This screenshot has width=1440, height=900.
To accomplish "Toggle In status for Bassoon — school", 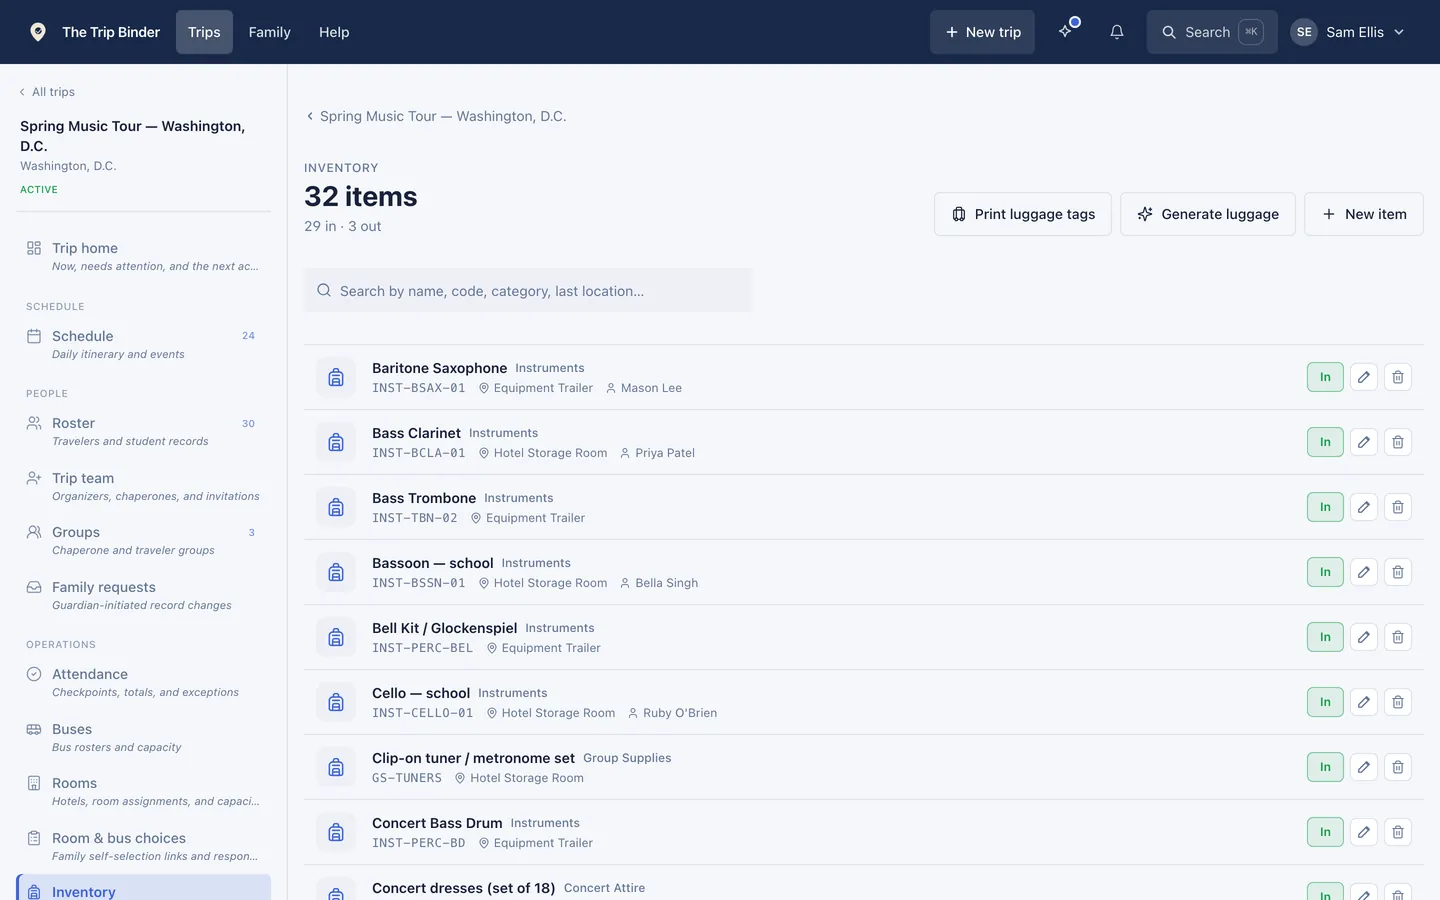I will pyautogui.click(x=1325, y=572).
